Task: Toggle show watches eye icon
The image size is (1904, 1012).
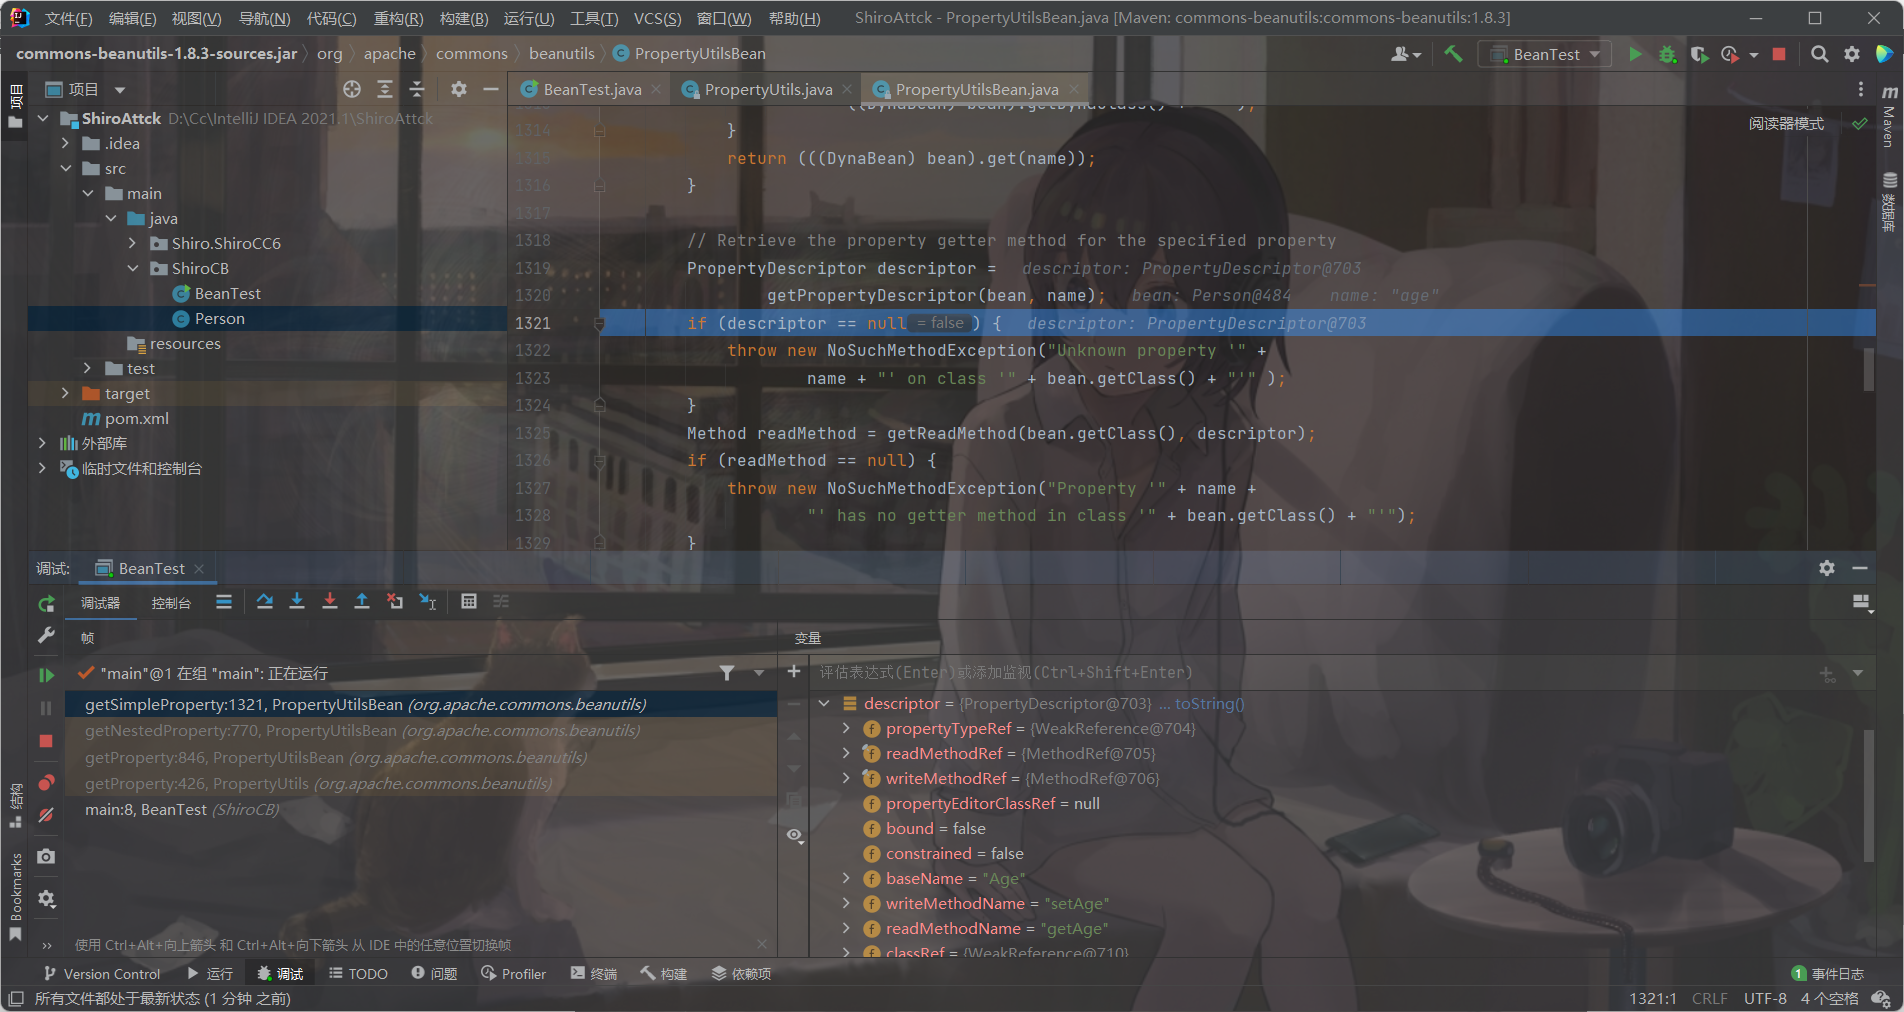Action: coord(794,835)
